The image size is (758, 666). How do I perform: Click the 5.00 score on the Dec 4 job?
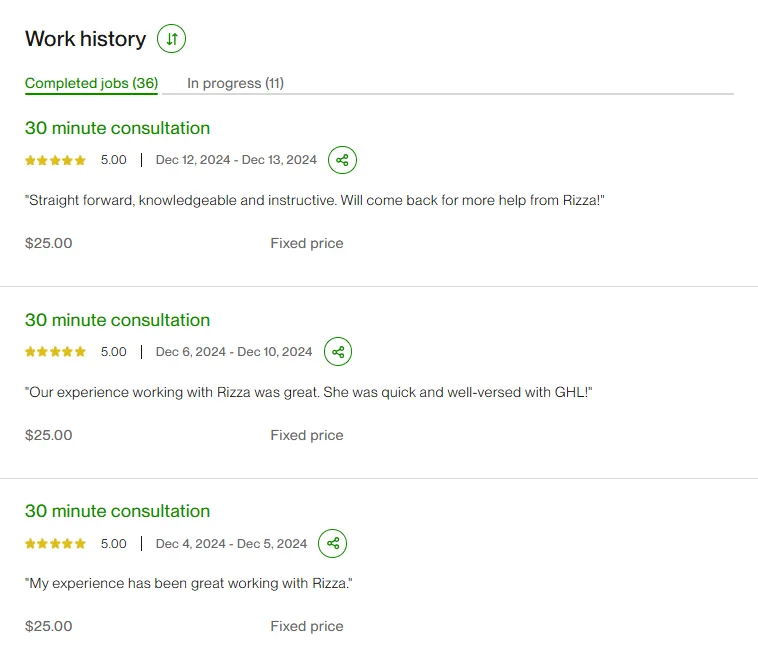(114, 544)
